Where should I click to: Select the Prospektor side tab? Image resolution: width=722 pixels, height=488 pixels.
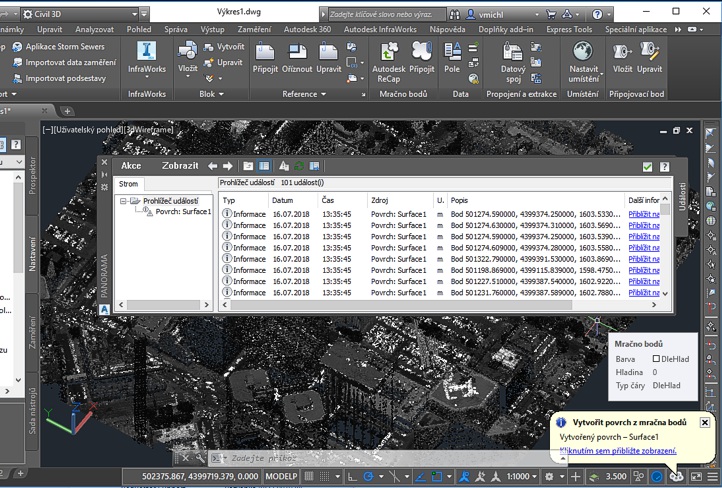click(x=32, y=175)
